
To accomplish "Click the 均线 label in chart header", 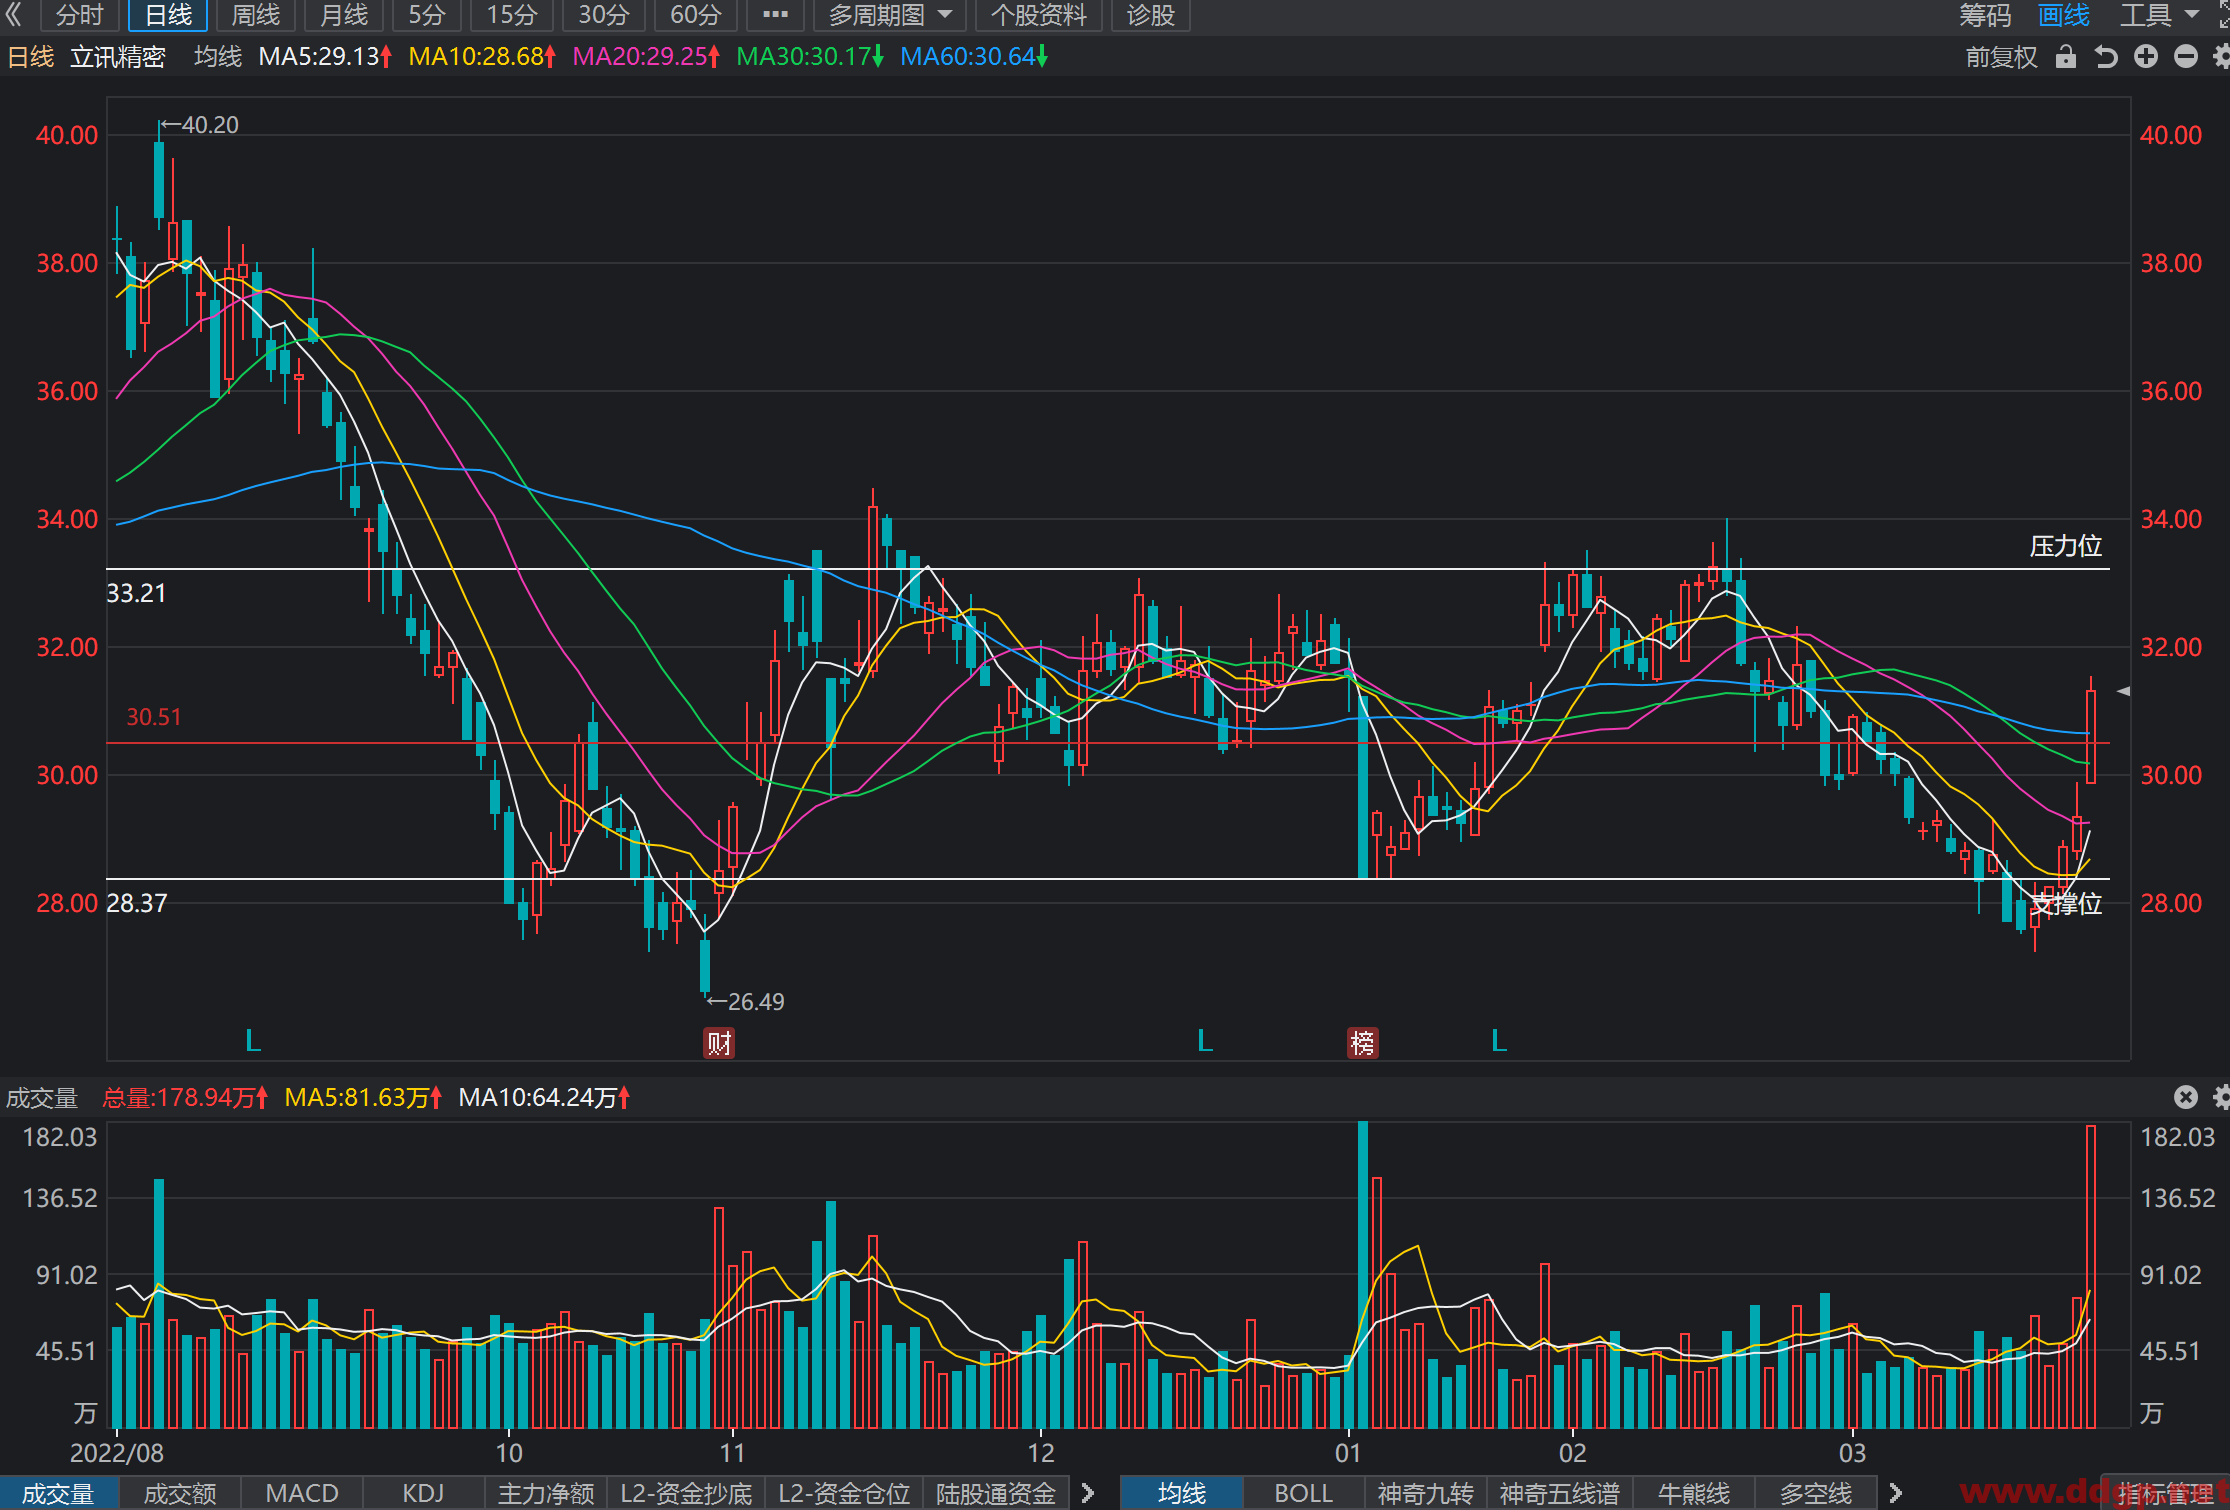I will coord(218,57).
